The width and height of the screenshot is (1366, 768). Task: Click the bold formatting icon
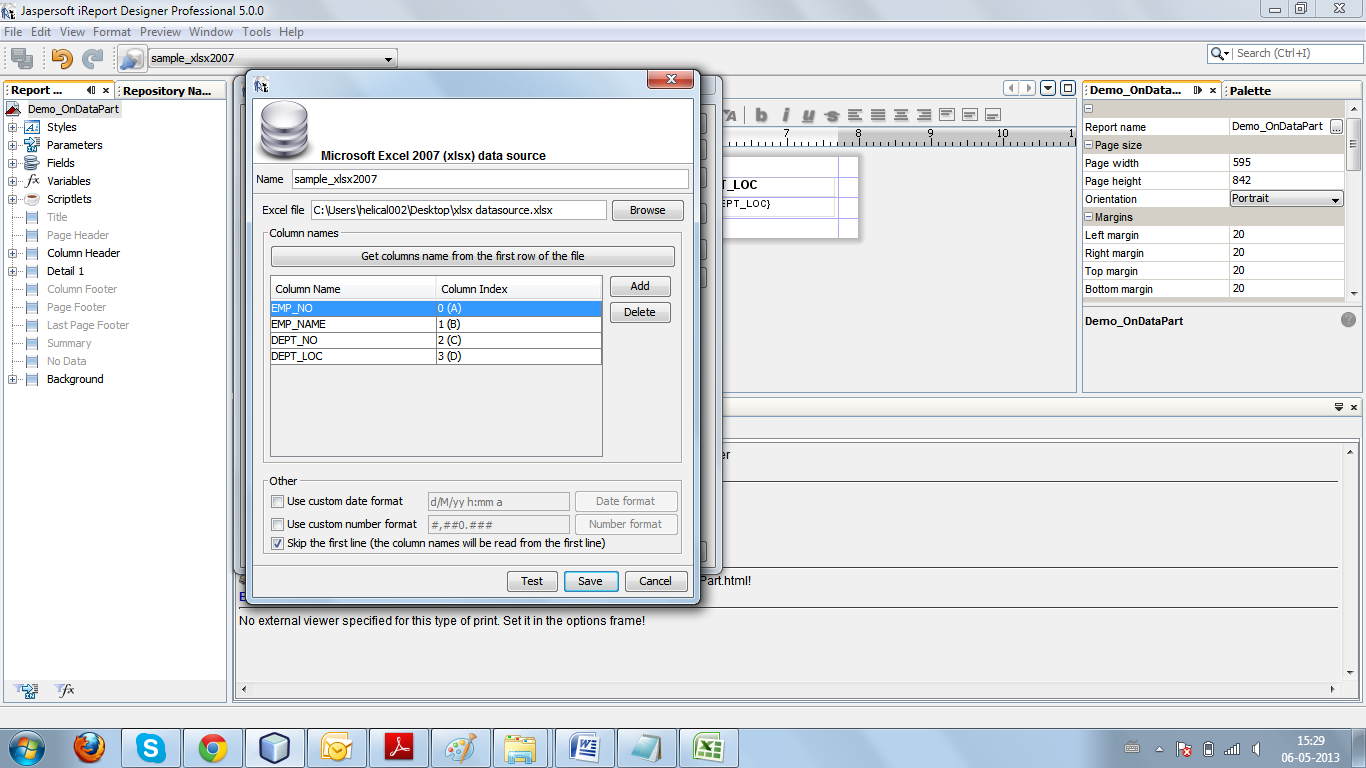[x=761, y=115]
